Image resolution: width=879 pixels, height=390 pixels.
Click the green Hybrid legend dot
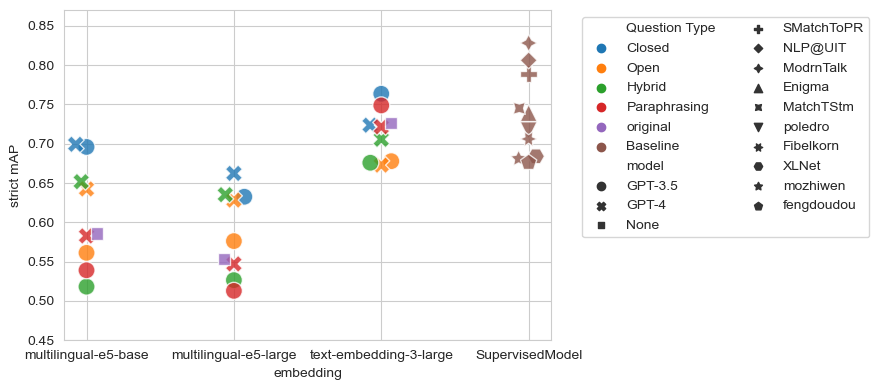pyautogui.click(x=602, y=87)
